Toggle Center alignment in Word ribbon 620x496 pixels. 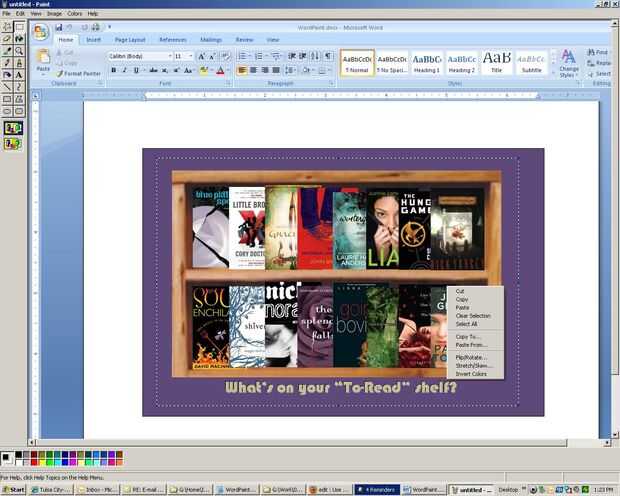tap(253, 70)
